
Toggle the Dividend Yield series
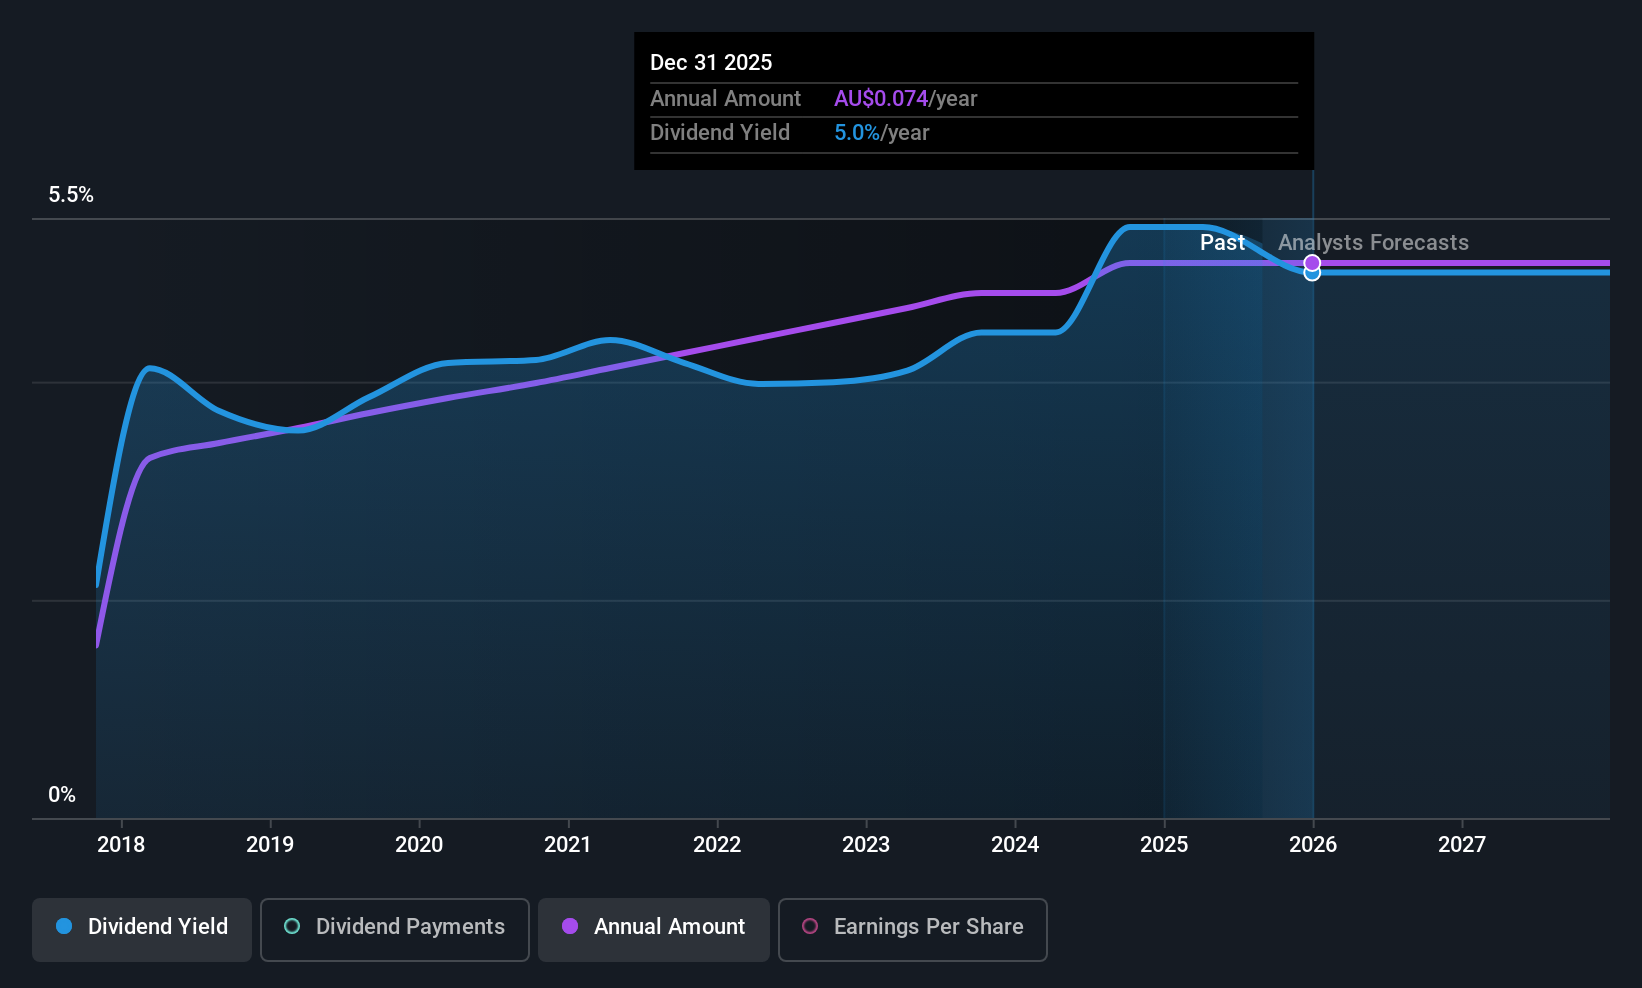coord(142,927)
